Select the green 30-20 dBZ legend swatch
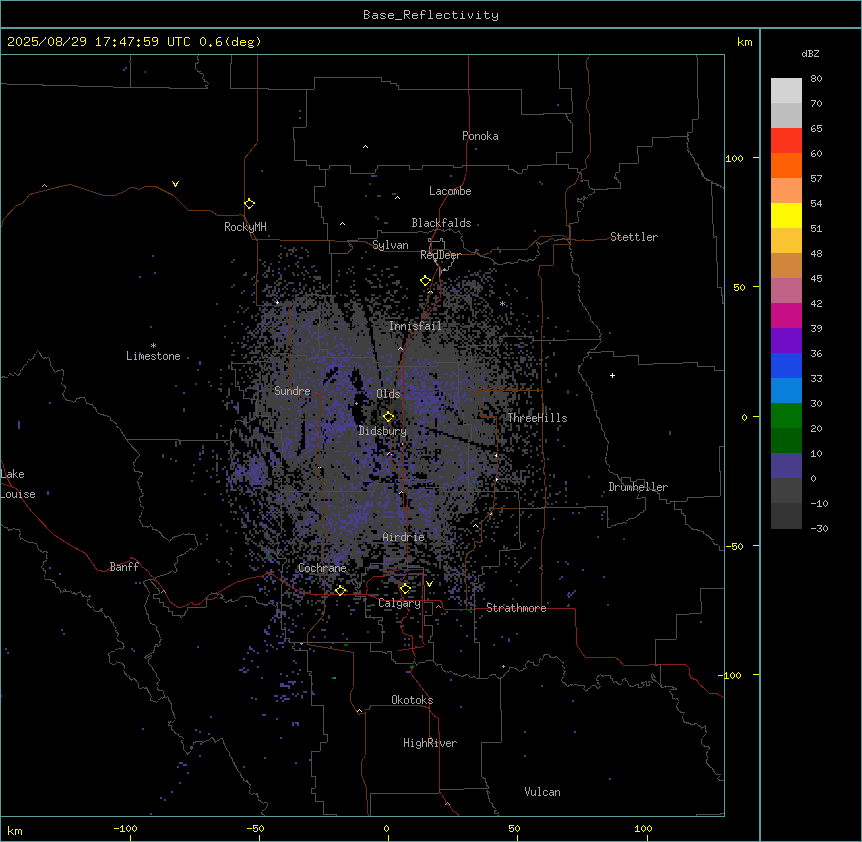Image resolution: width=862 pixels, height=842 pixels. click(786, 416)
